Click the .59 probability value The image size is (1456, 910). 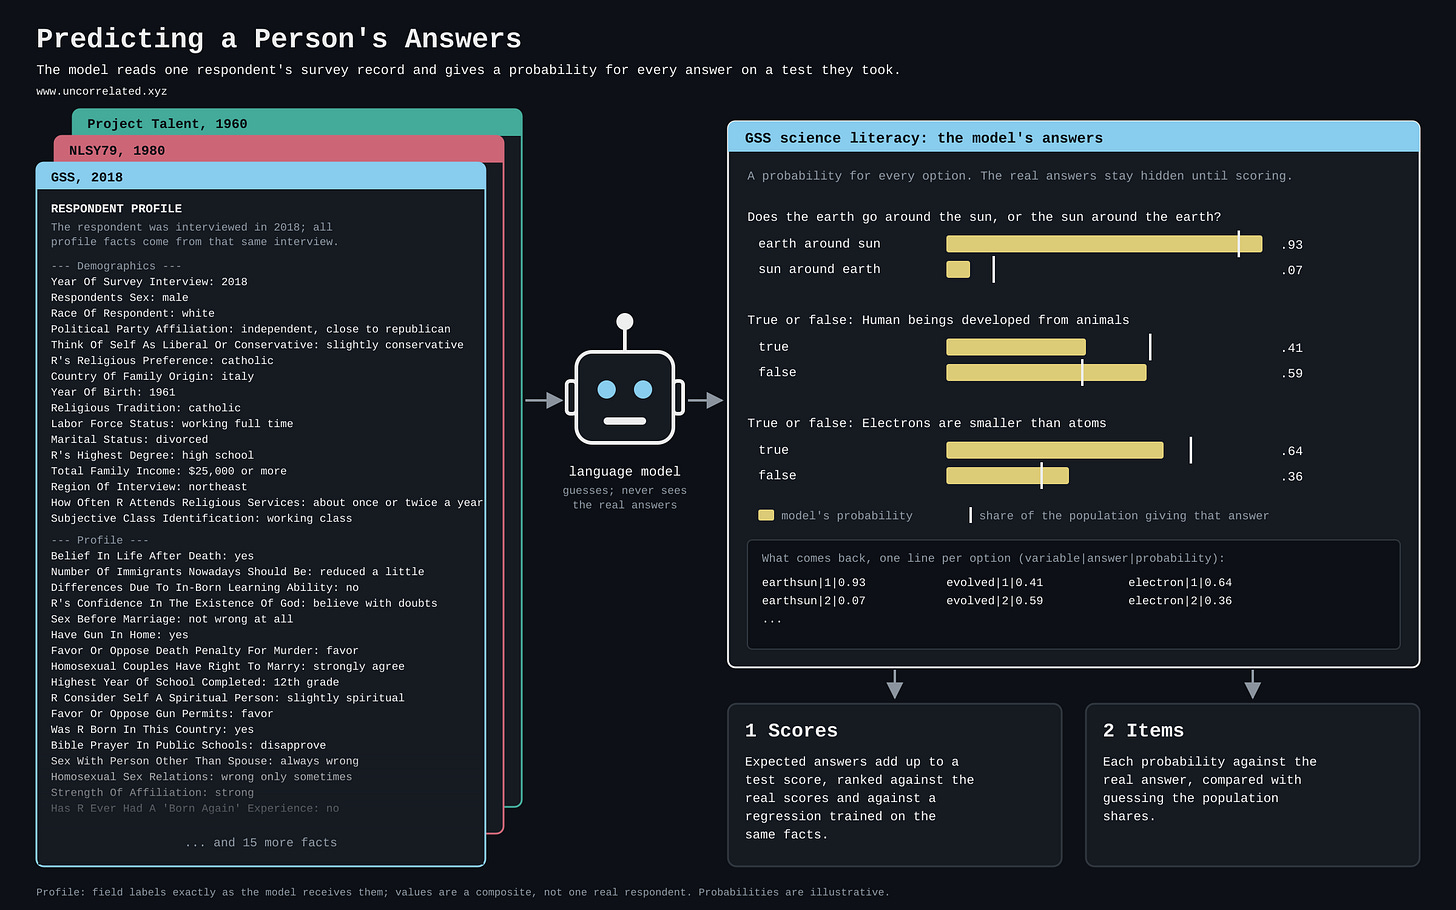(1292, 373)
